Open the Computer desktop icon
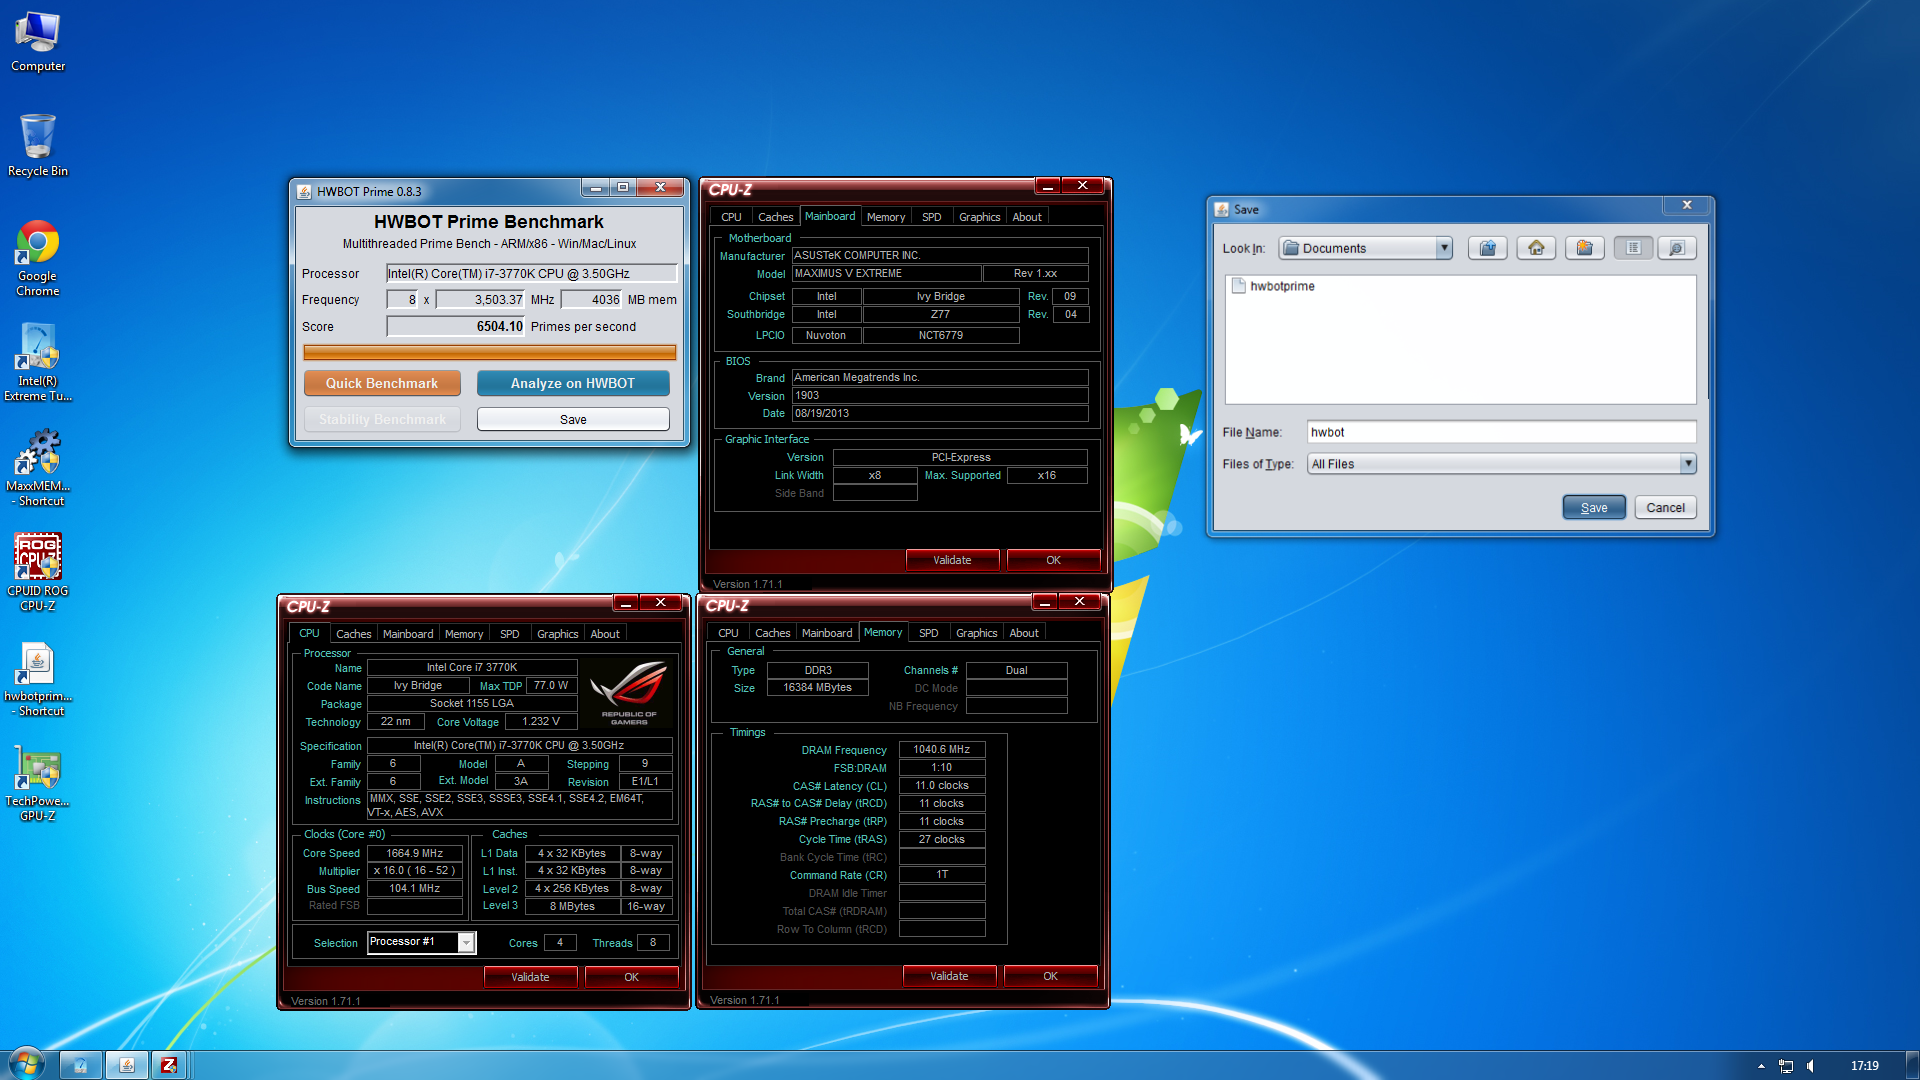Image resolution: width=1920 pixels, height=1080 pixels. tap(38, 42)
